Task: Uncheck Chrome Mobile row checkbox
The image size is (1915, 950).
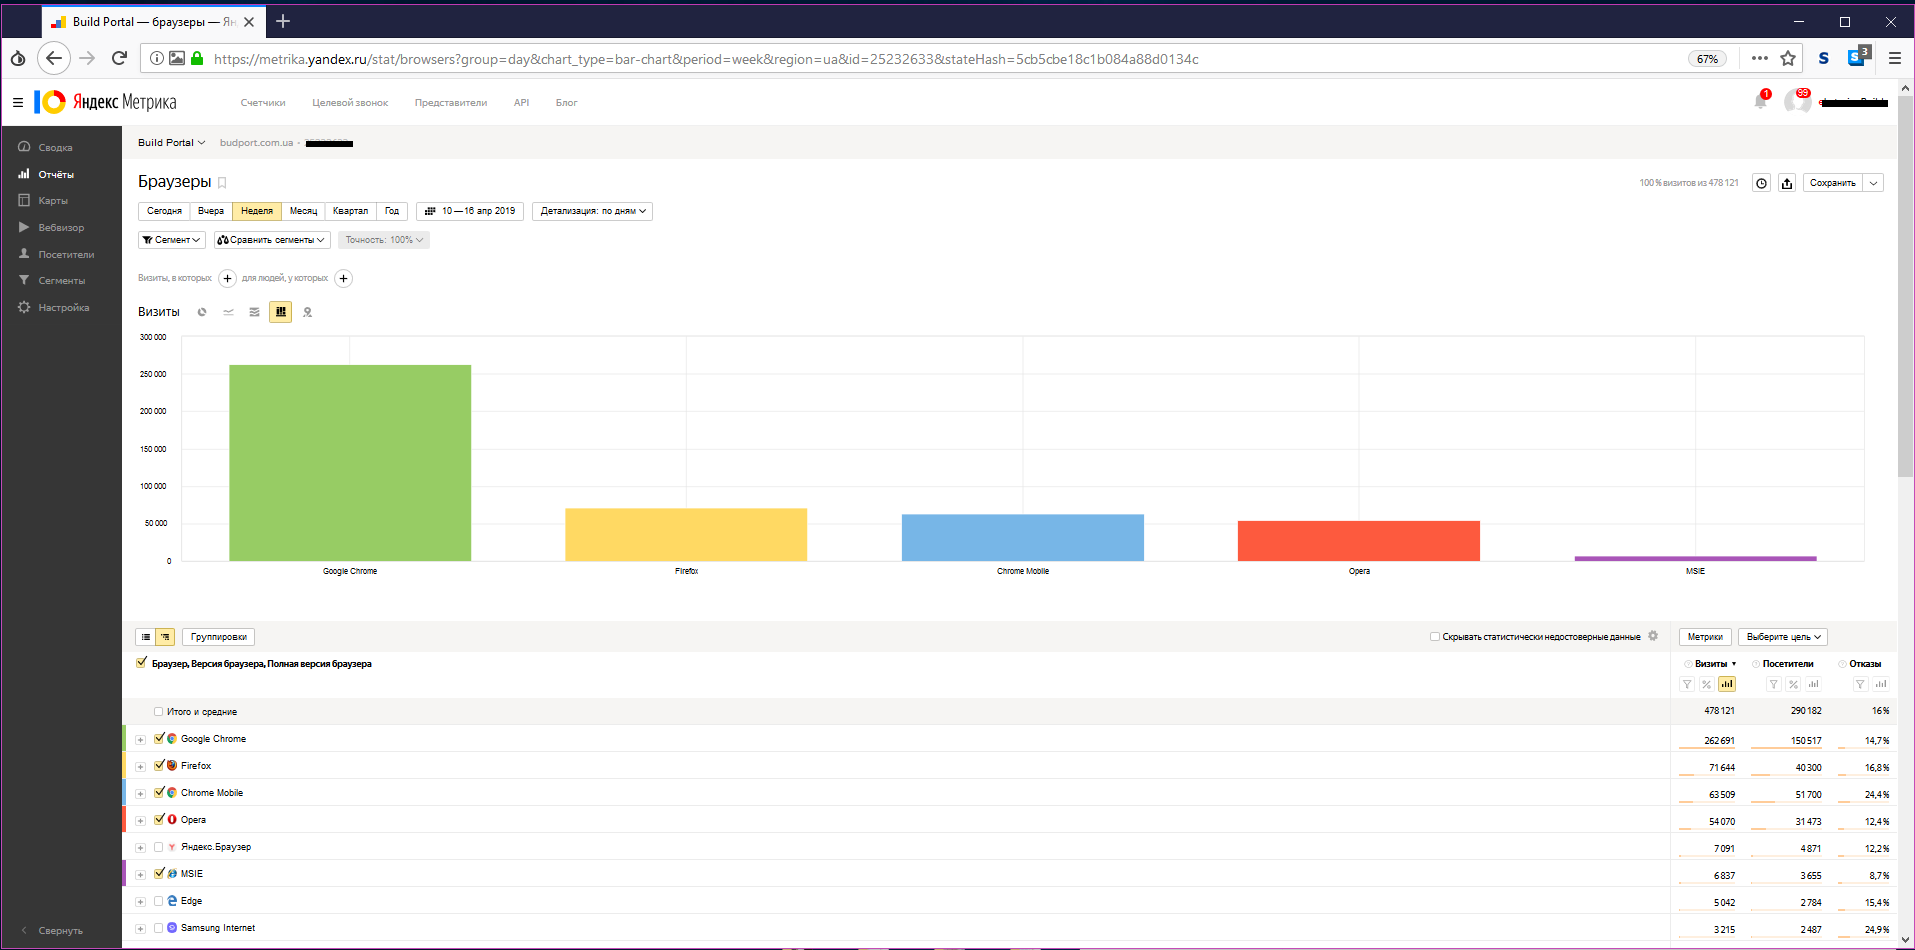Action: 159,792
